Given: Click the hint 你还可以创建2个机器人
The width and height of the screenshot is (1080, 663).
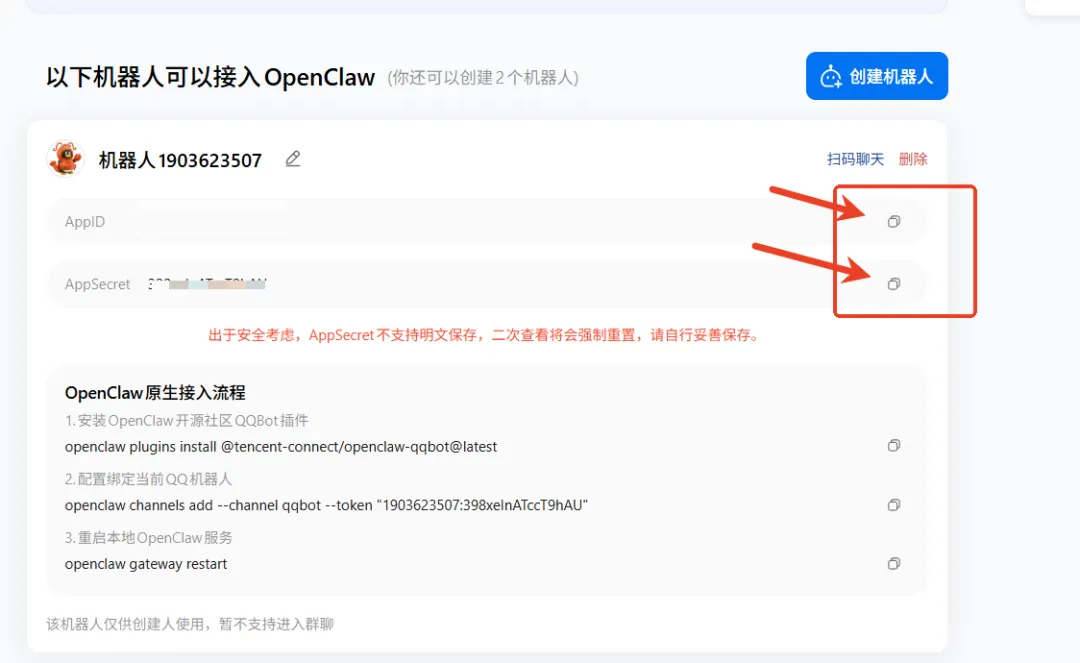Looking at the screenshot, I should (x=483, y=78).
